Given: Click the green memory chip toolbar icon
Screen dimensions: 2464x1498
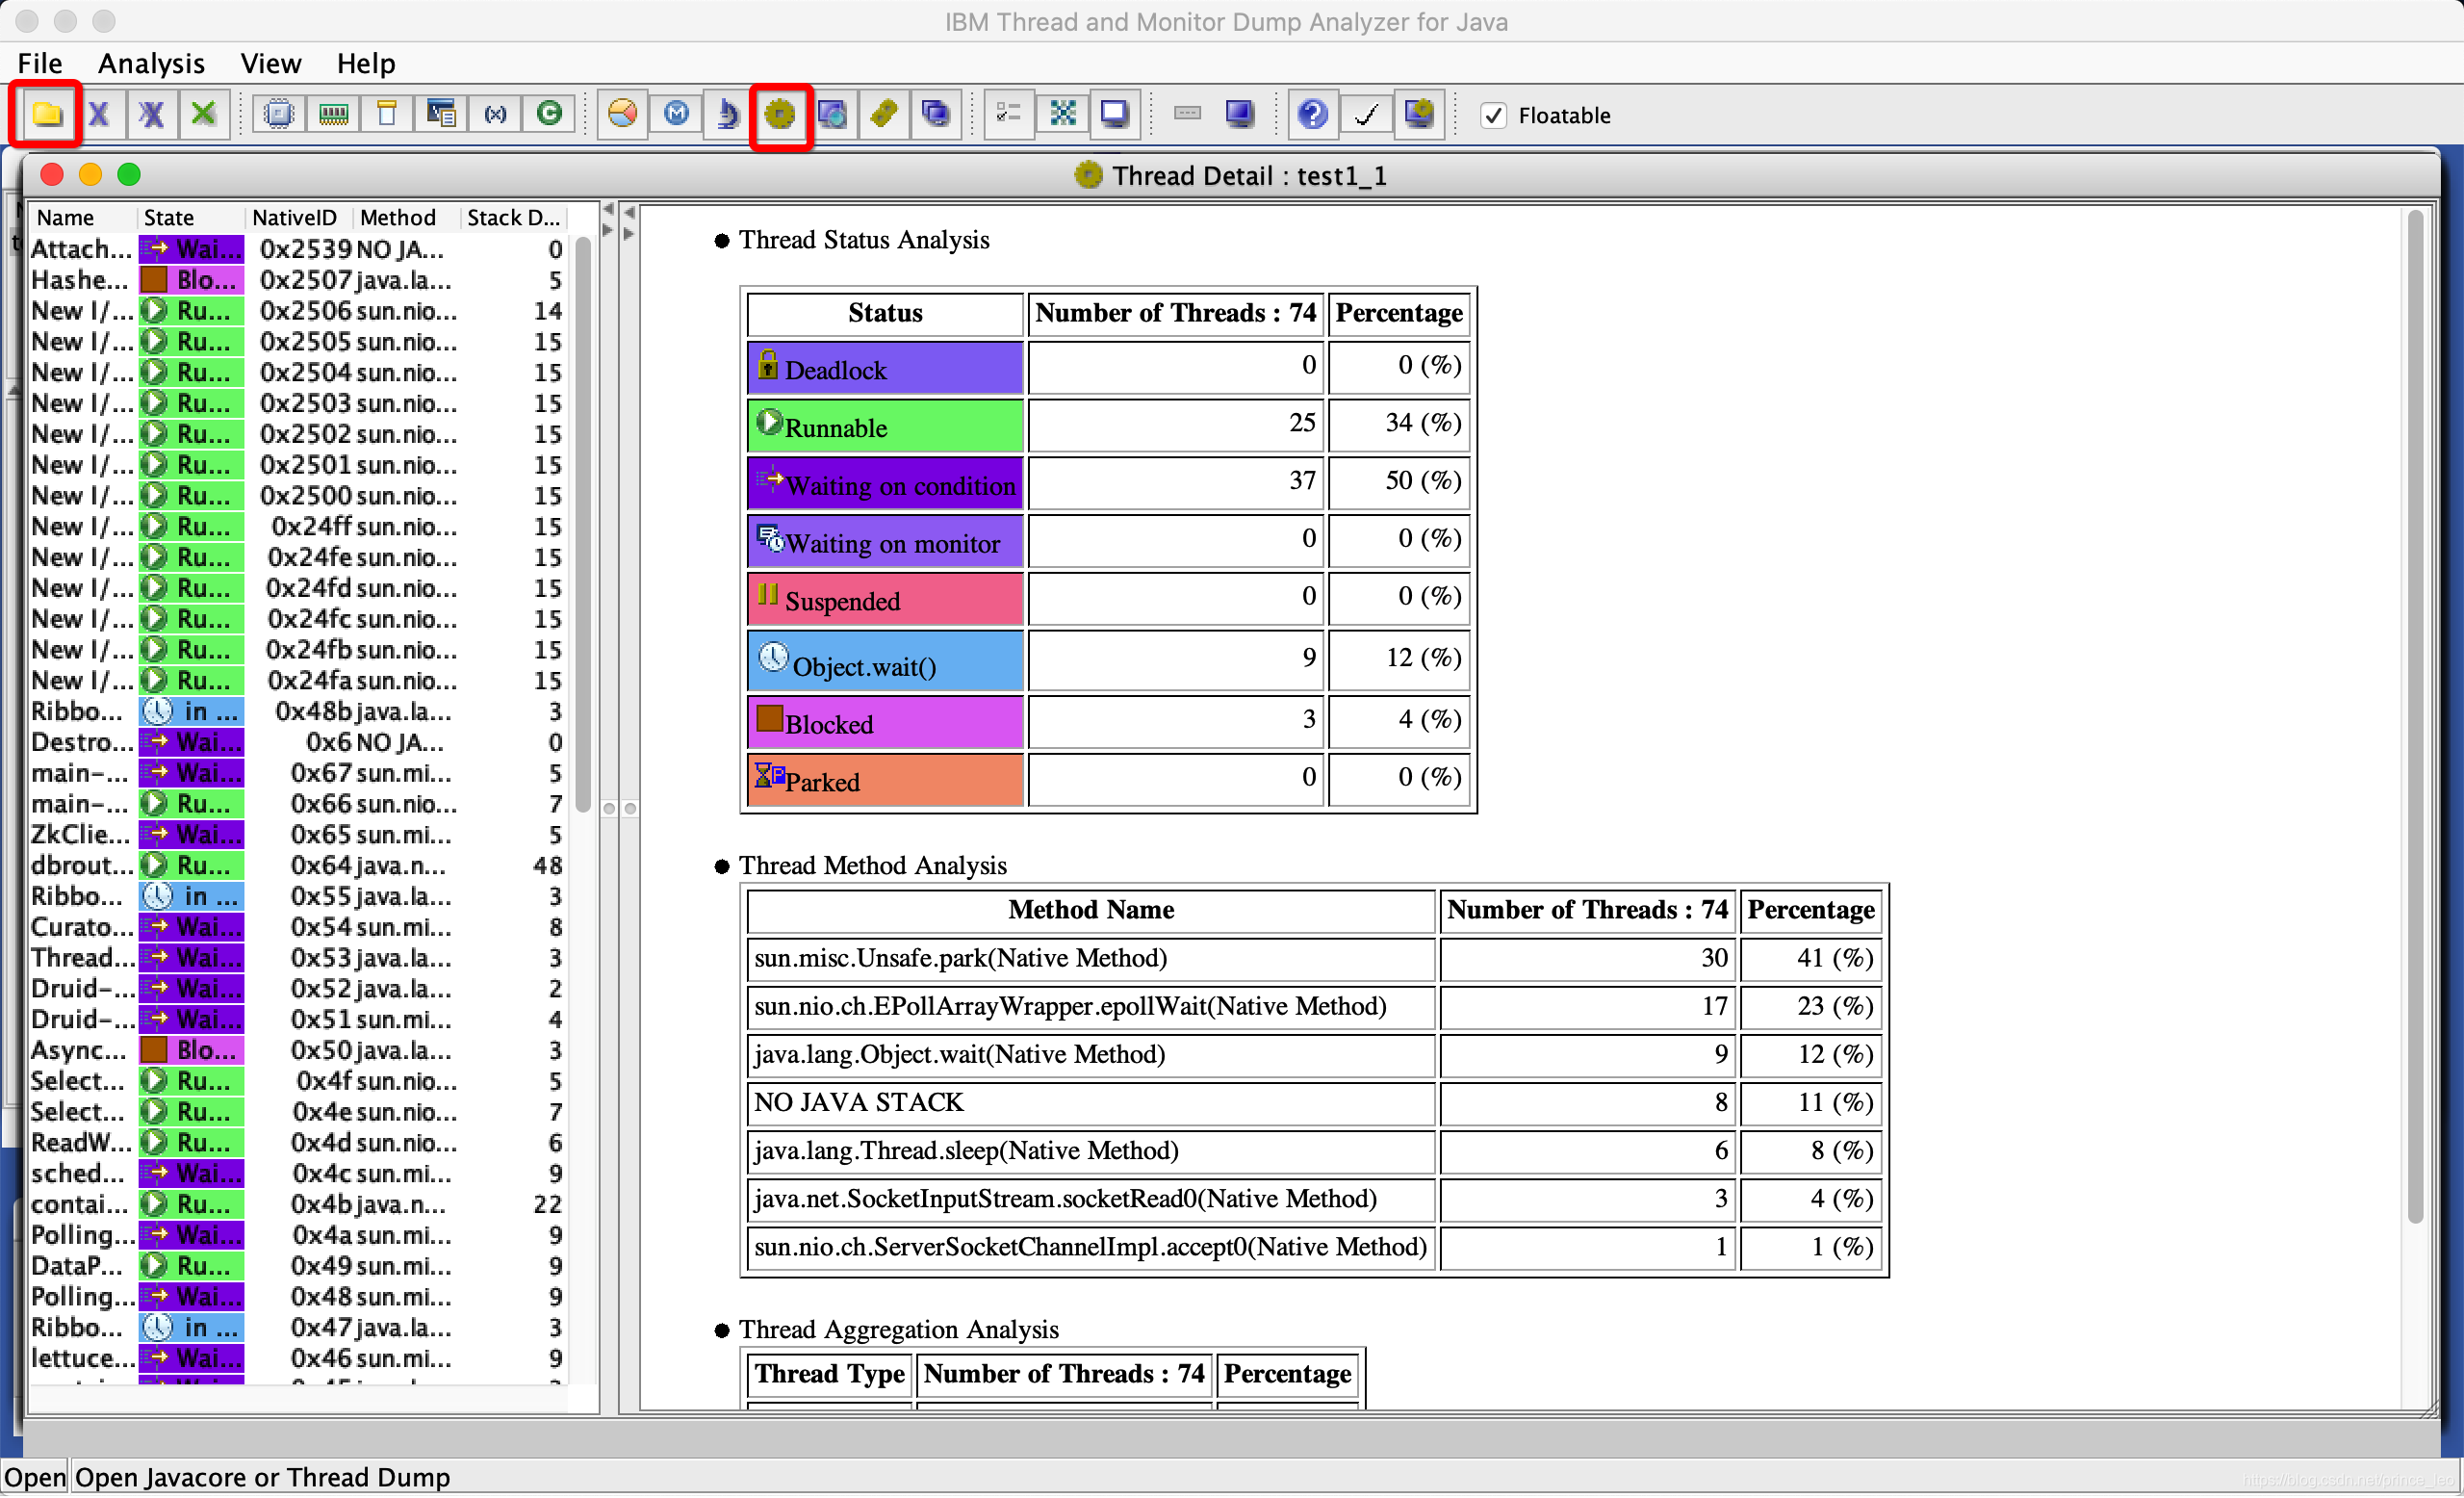Looking at the screenshot, I should tap(333, 114).
